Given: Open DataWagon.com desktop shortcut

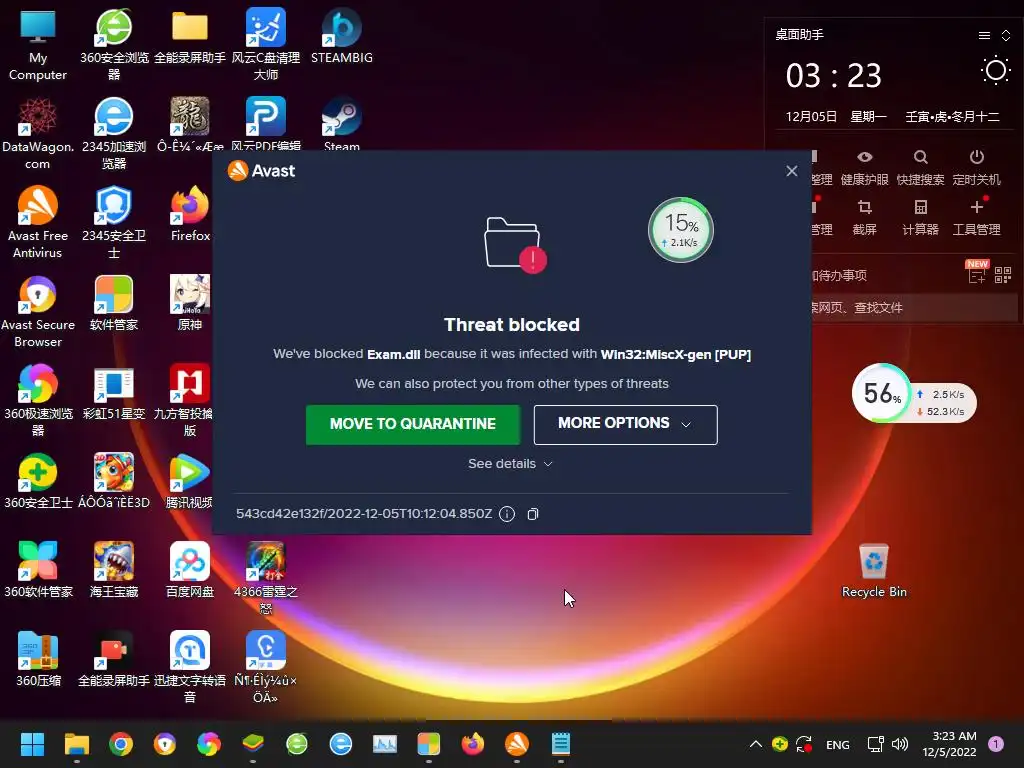Looking at the screenshot, I should click(38, 134).
